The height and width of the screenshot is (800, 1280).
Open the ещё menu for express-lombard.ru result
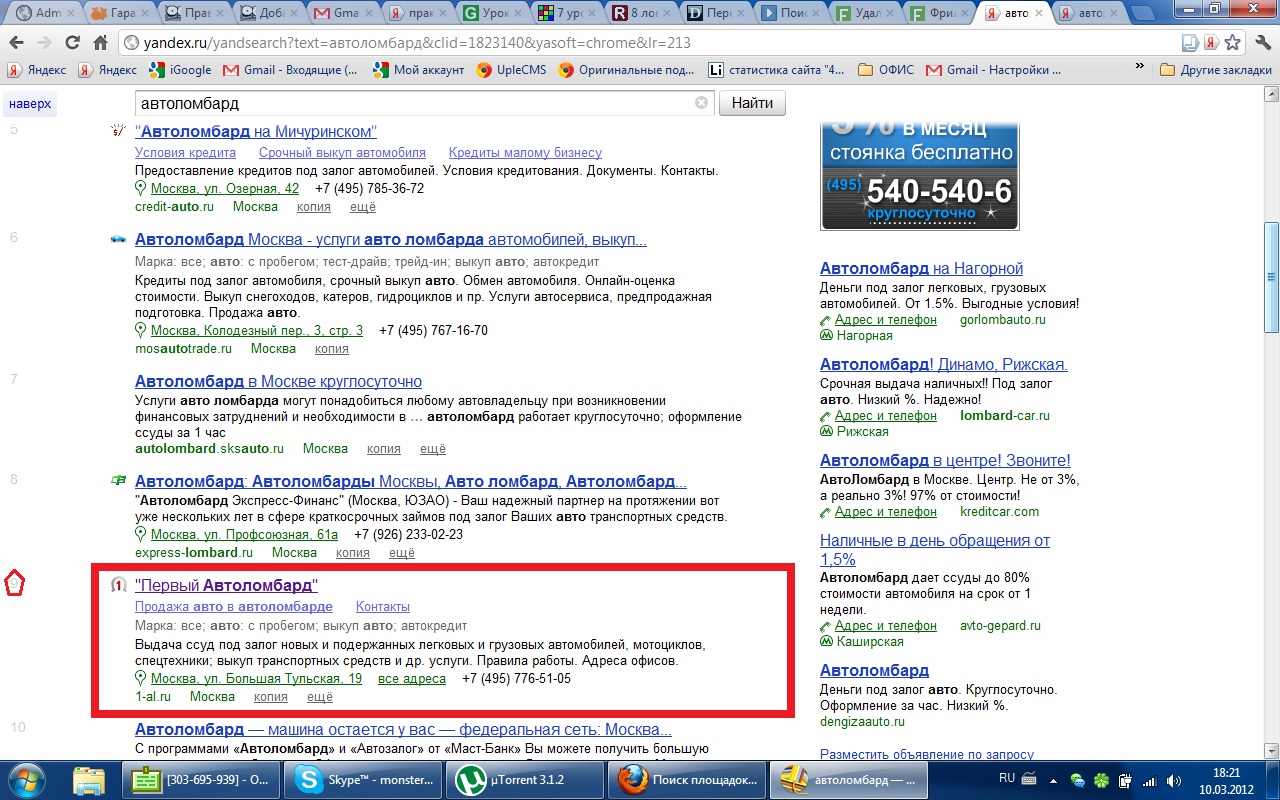tap(401, 553)
